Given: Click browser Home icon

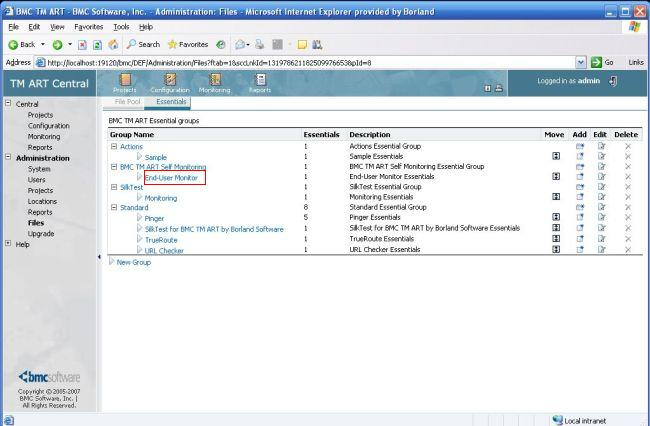Looking at the screenshot, I should tap(113, 44).
